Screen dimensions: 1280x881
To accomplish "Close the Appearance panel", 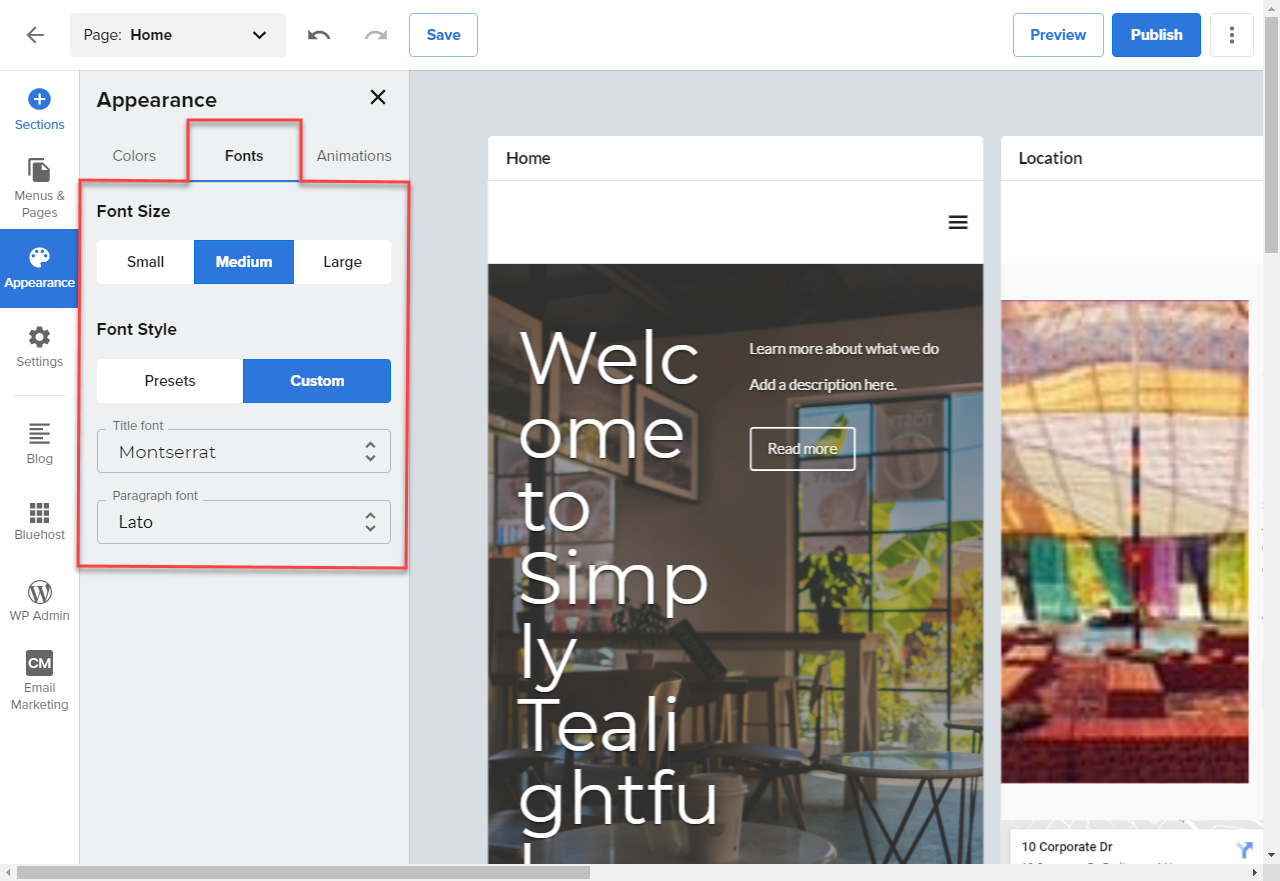I will (378, 97).
